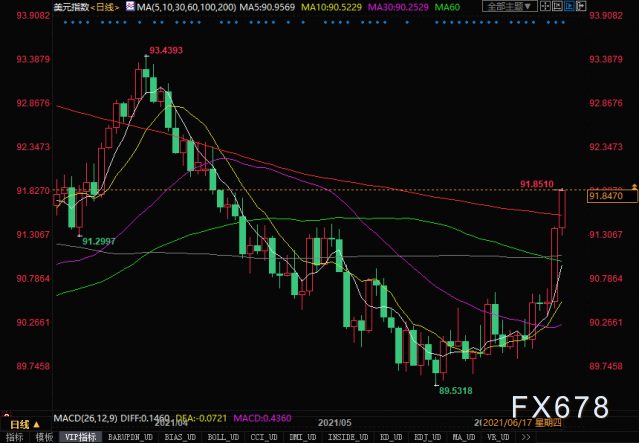The image size is (640, 443).
Task: Click the green MA60 label
Action: [x=447, y=7]
